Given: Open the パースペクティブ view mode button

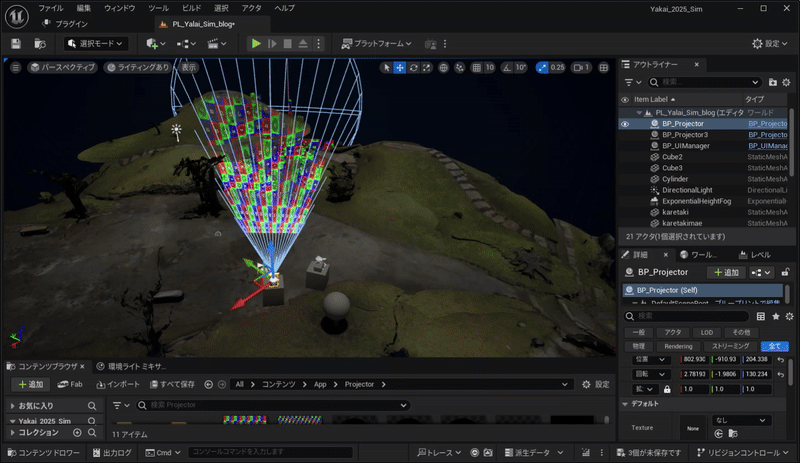Looking at the screenshot, I should pos(63,67).
